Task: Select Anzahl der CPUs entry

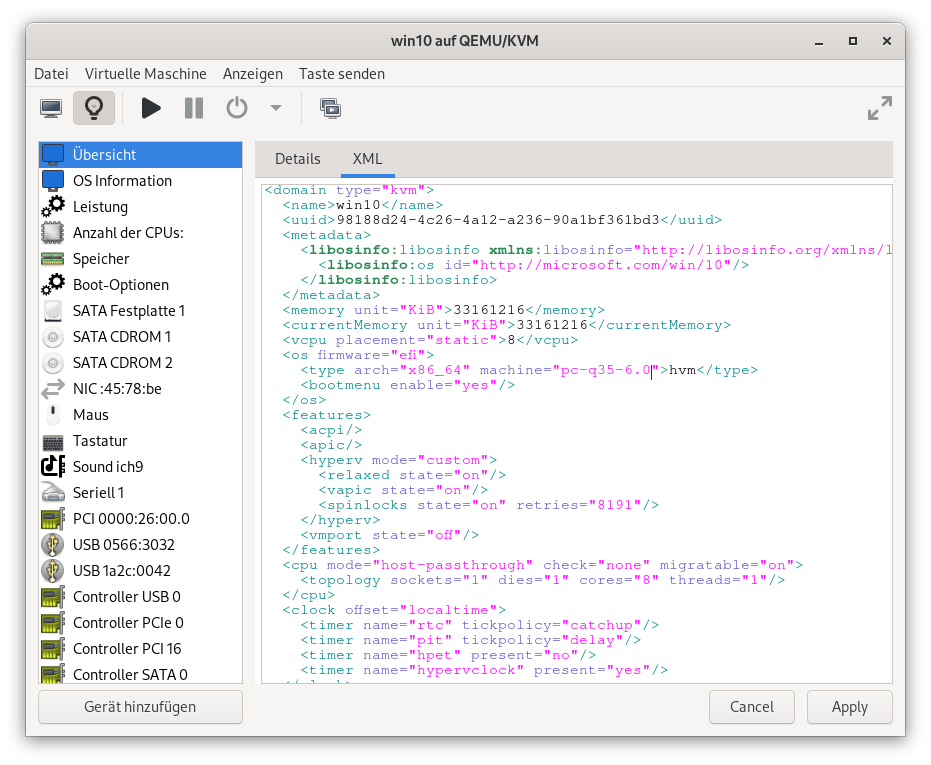Action: [141, 233]
